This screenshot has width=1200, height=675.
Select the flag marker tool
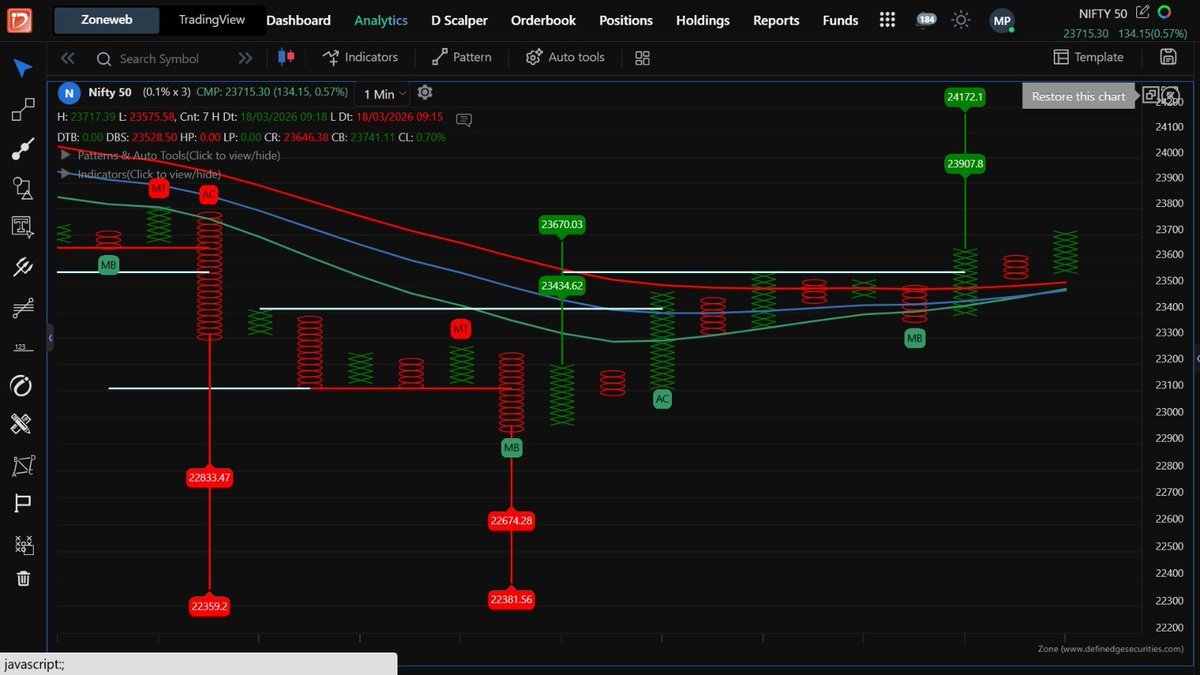[22, 504]
